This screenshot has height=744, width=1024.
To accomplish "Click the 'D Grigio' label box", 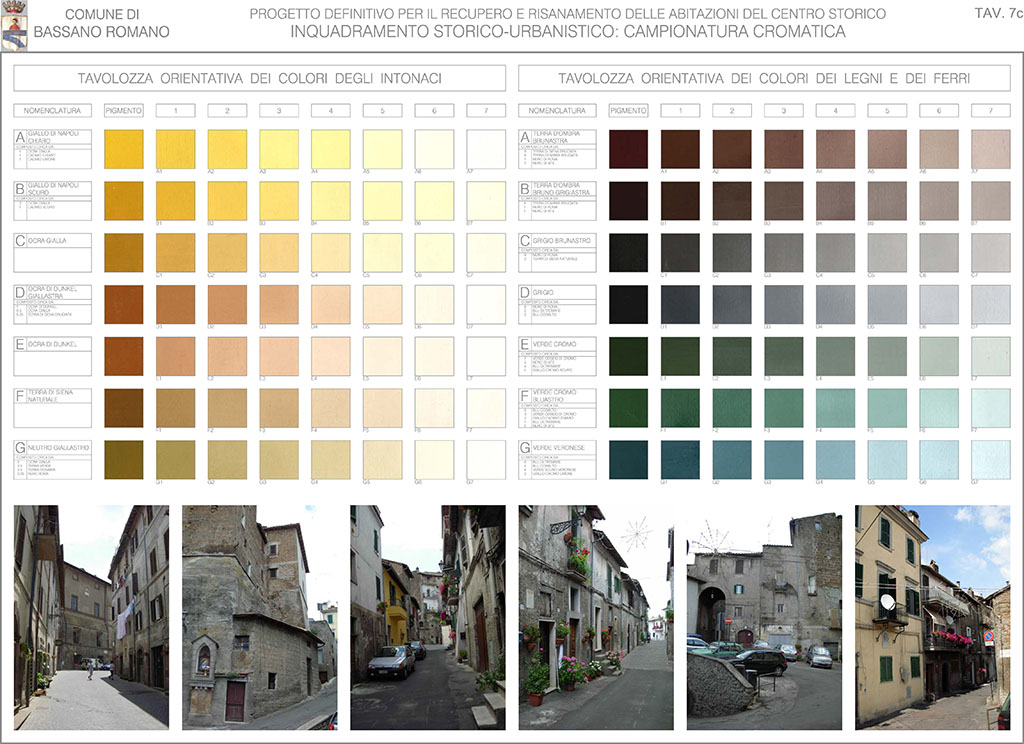I will pos(557,304).
